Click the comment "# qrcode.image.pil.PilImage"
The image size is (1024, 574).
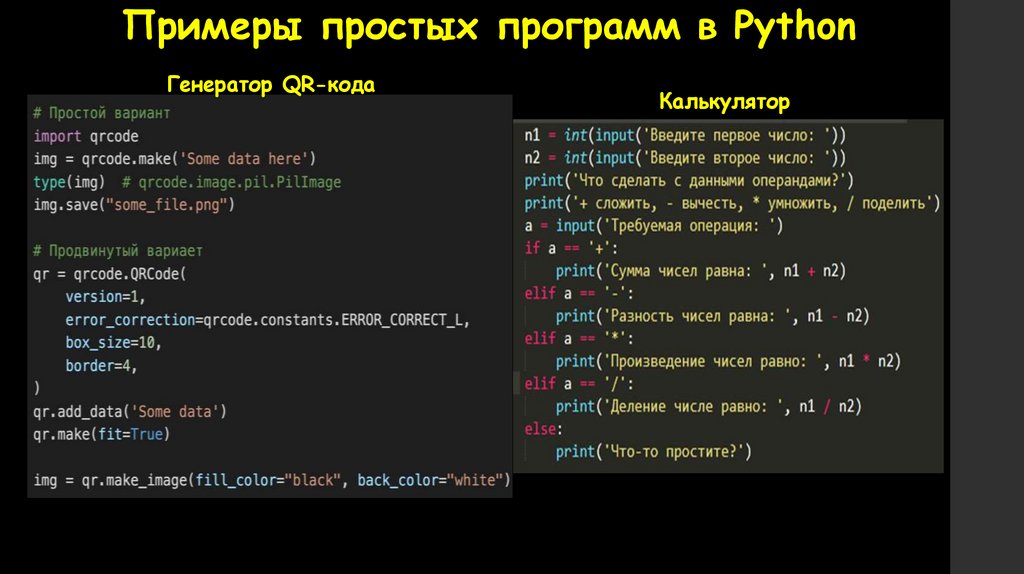pyautogui.click(x=231, y=182)
